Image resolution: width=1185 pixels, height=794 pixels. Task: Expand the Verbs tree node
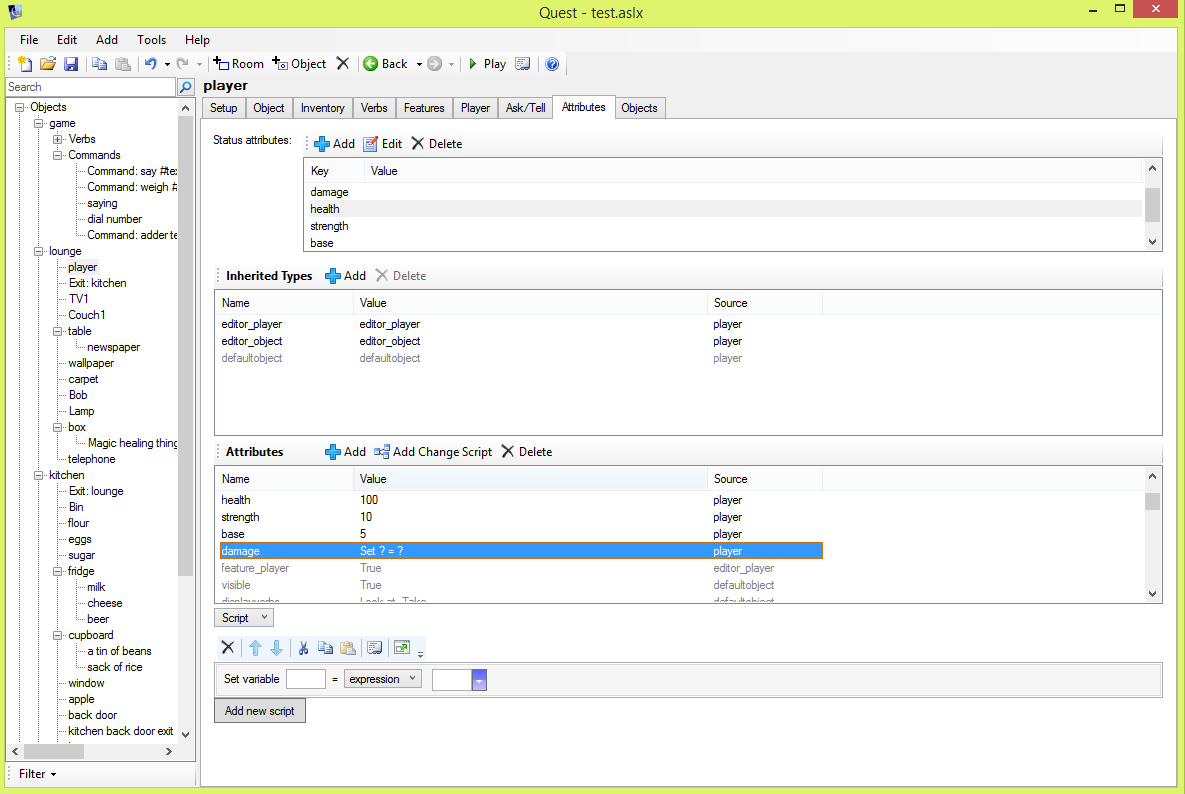click(x=57, y=140)
